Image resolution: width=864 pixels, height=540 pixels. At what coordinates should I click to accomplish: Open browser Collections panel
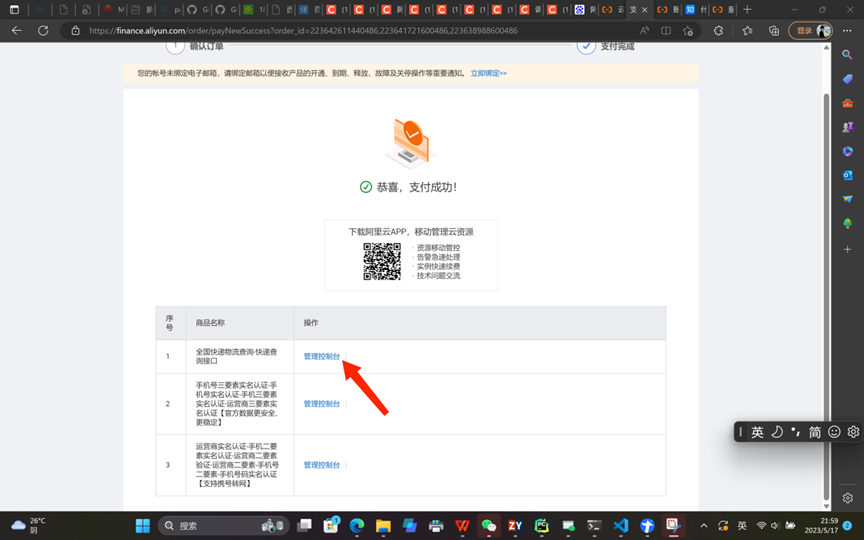pyautogui.click(x=774, y=31)
